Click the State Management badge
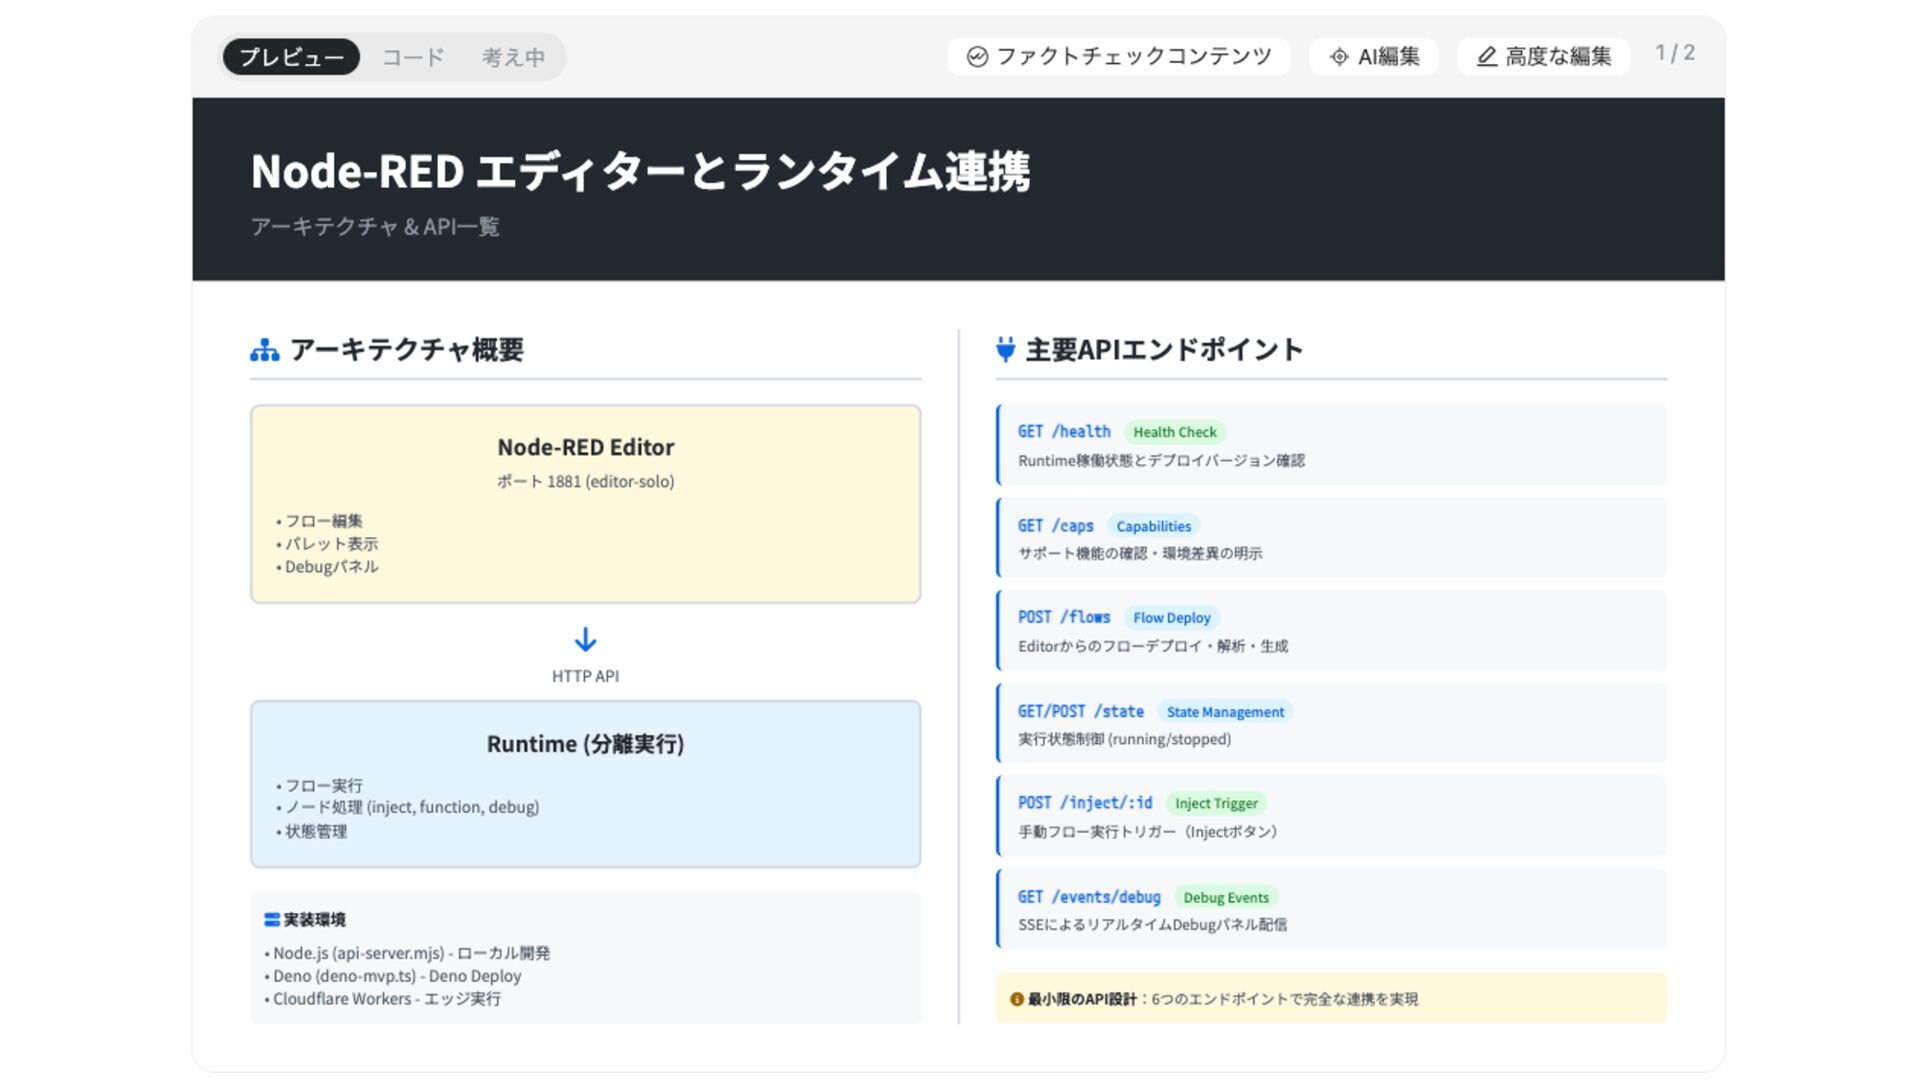 tap(1224, 712)
